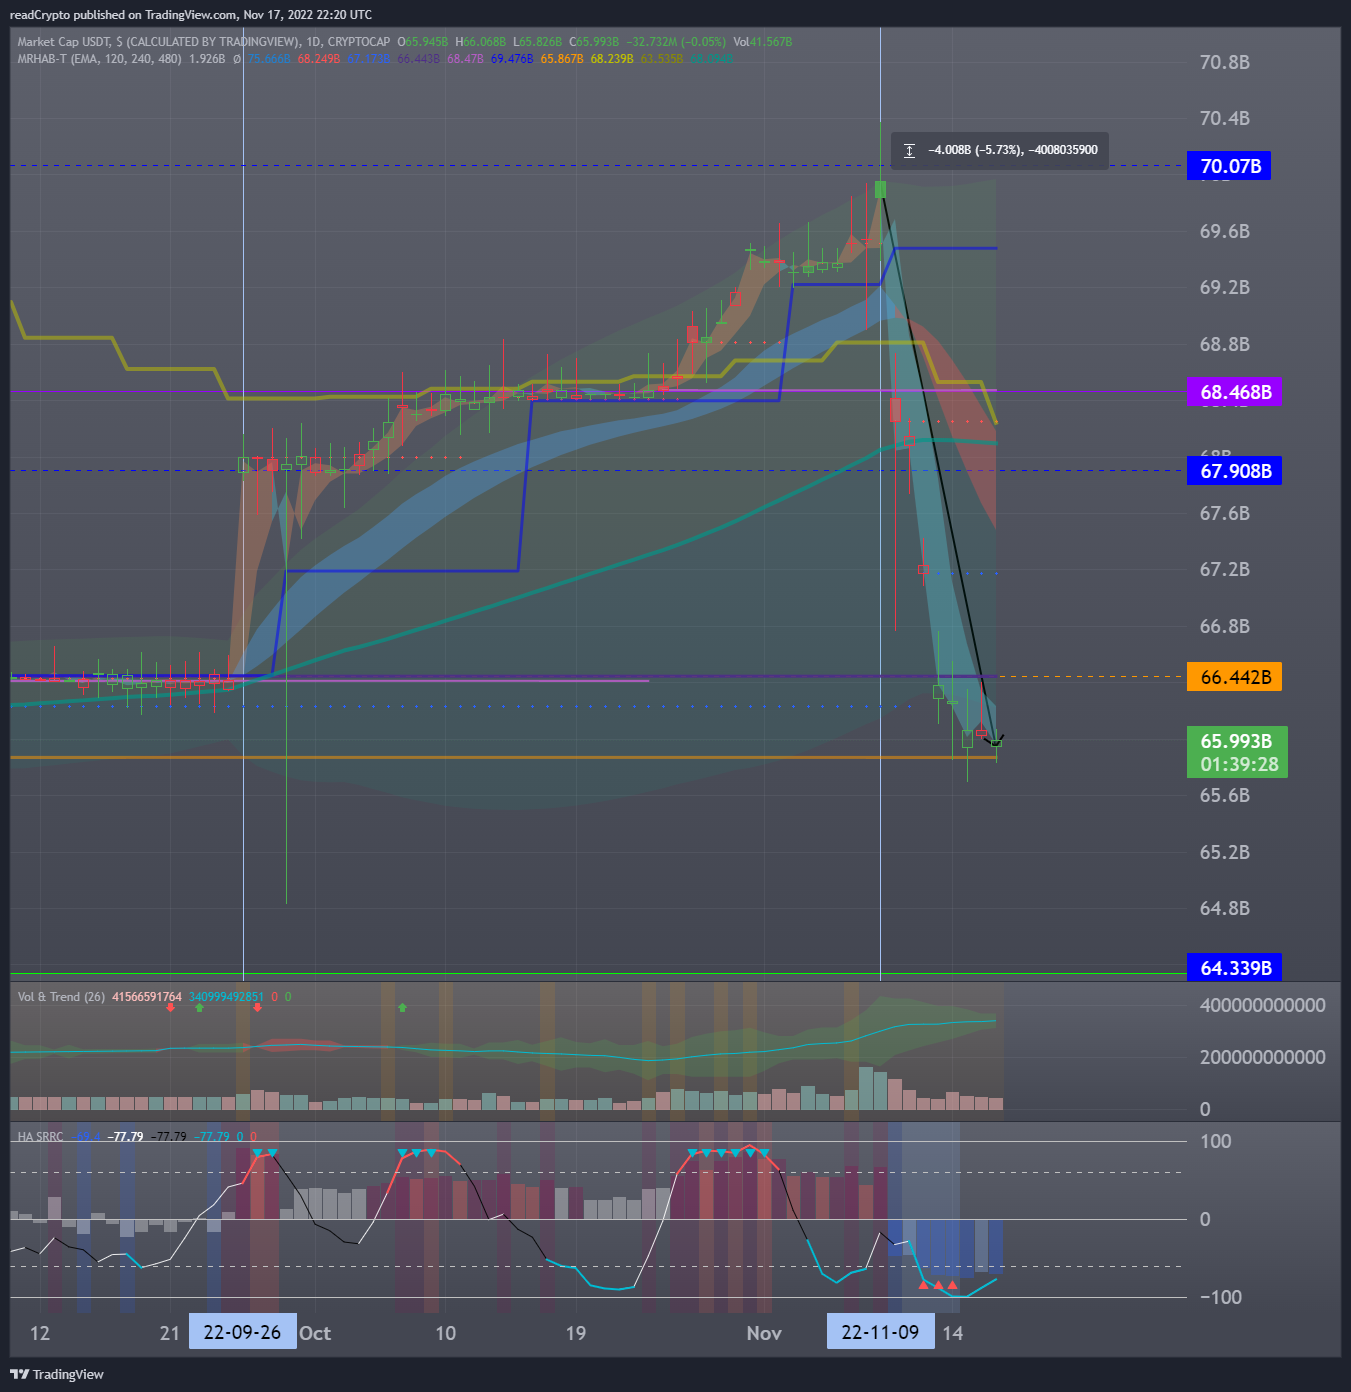Select the 70.07B blue price label

tap(1229, 166)
